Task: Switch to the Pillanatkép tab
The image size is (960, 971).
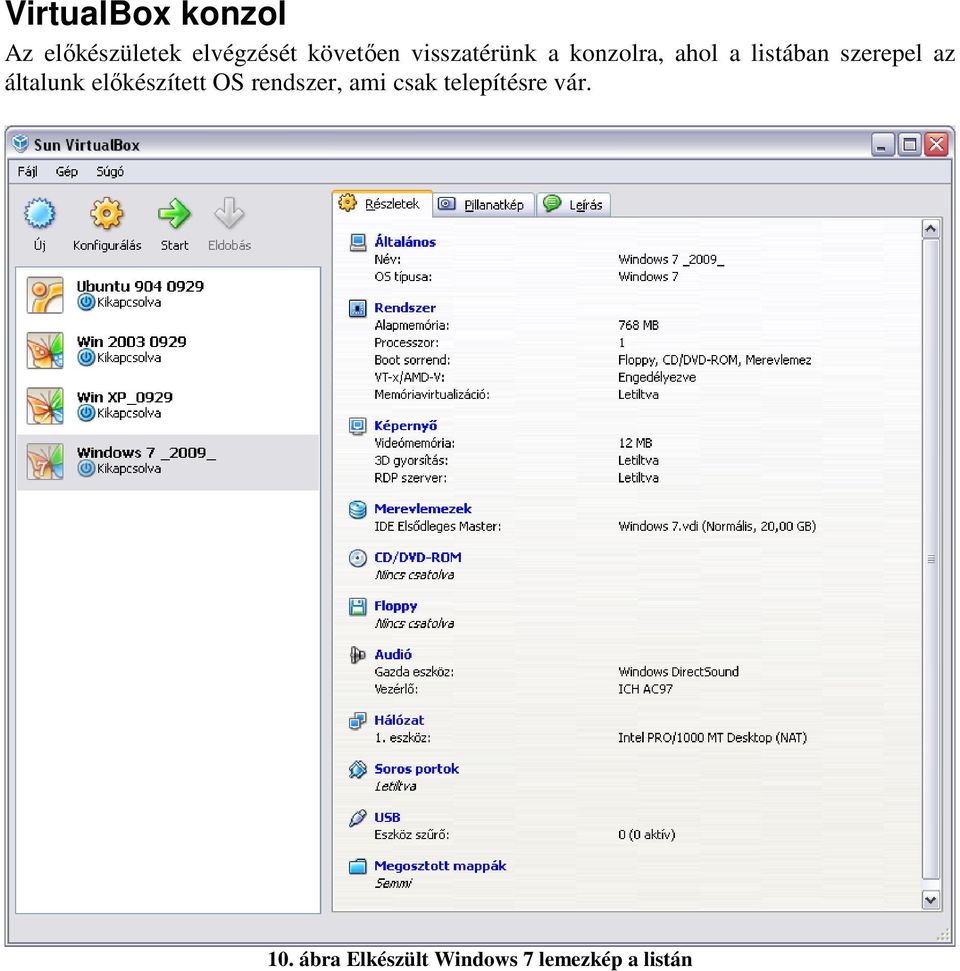Action: pos(484,204)
